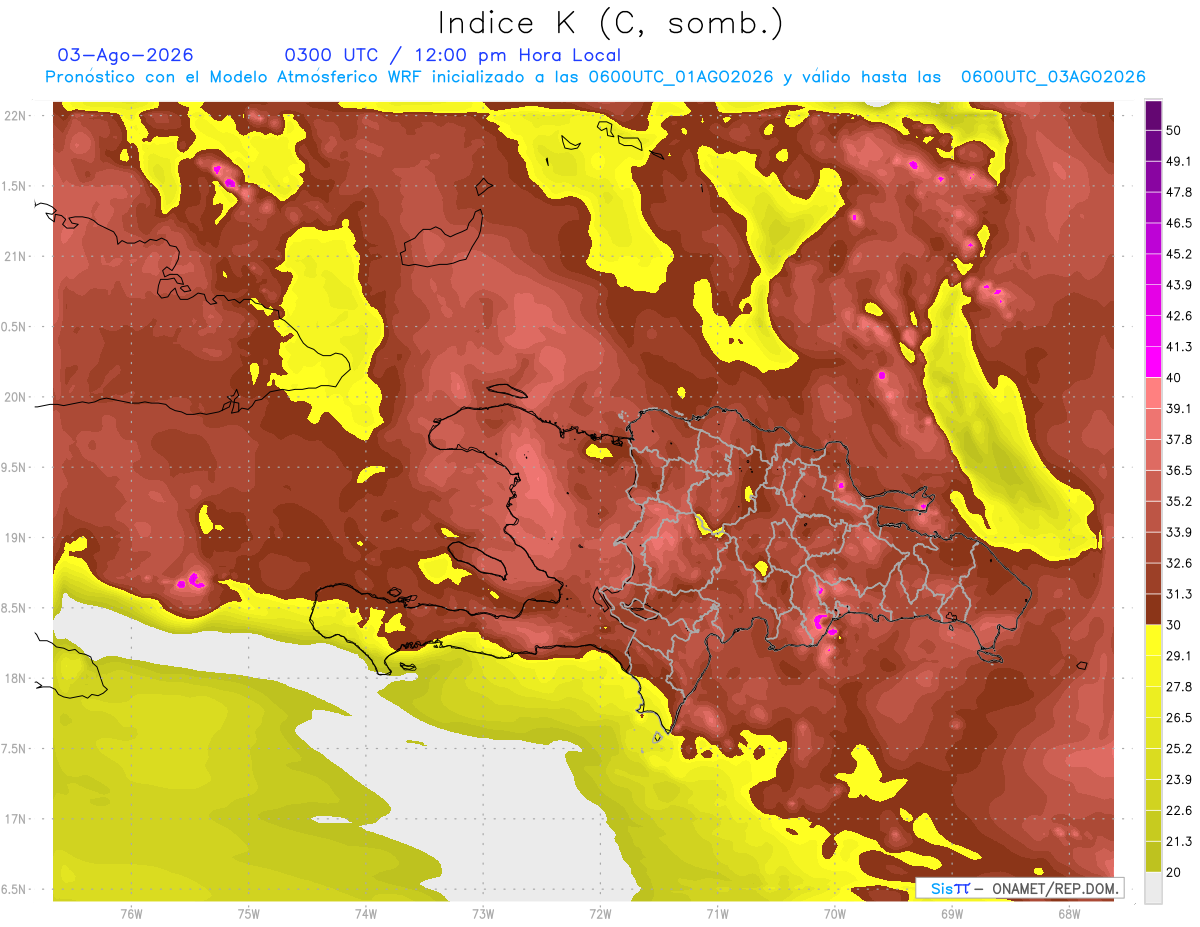Click the colorbar value 50
1200x927 pixels.
tap(1175, 131)
